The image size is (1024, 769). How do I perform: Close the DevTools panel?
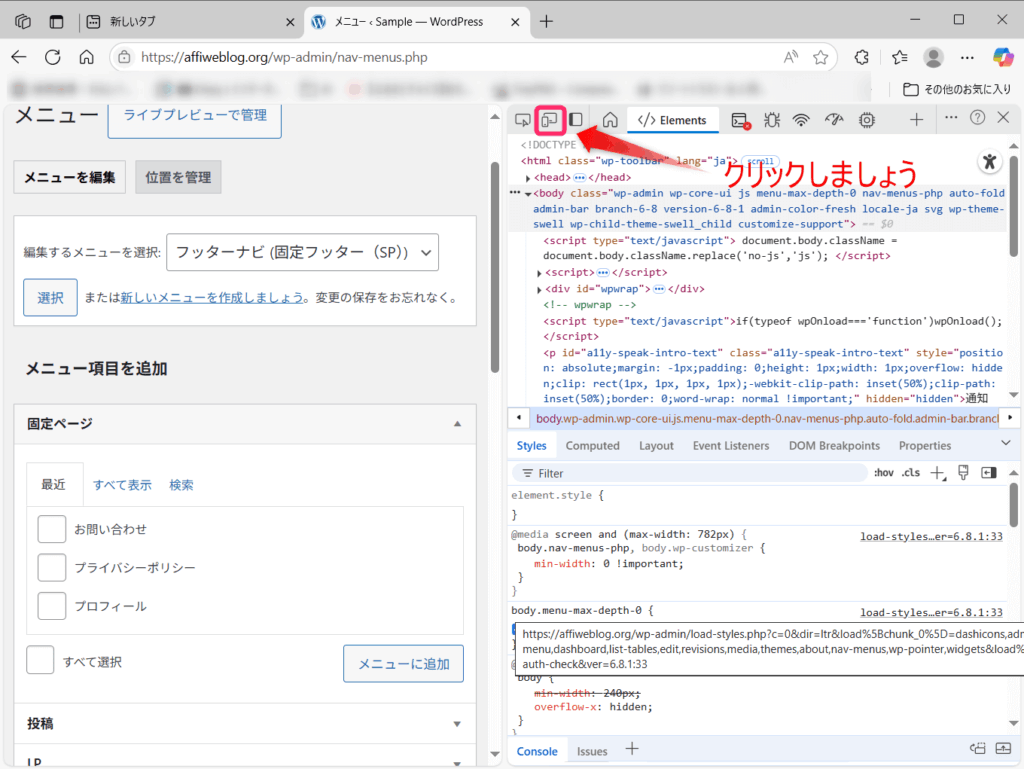pos(1003,118)
